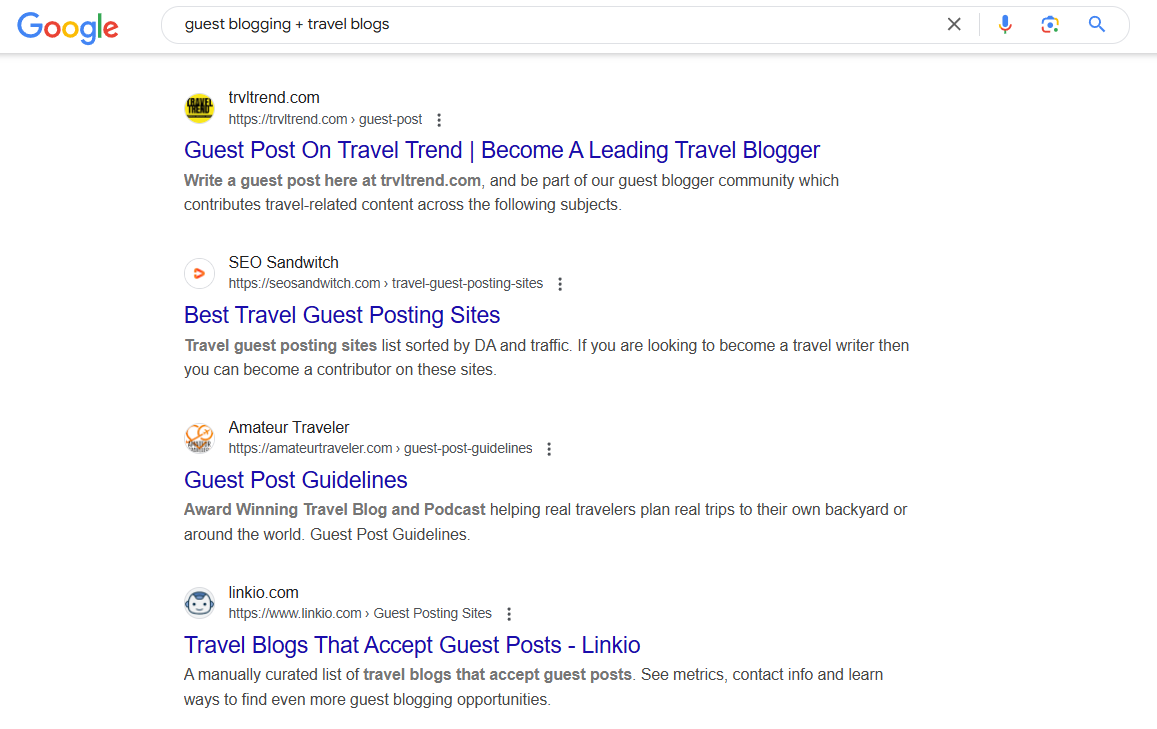Open the 'Guest Post Guidelines' result link

295,480
